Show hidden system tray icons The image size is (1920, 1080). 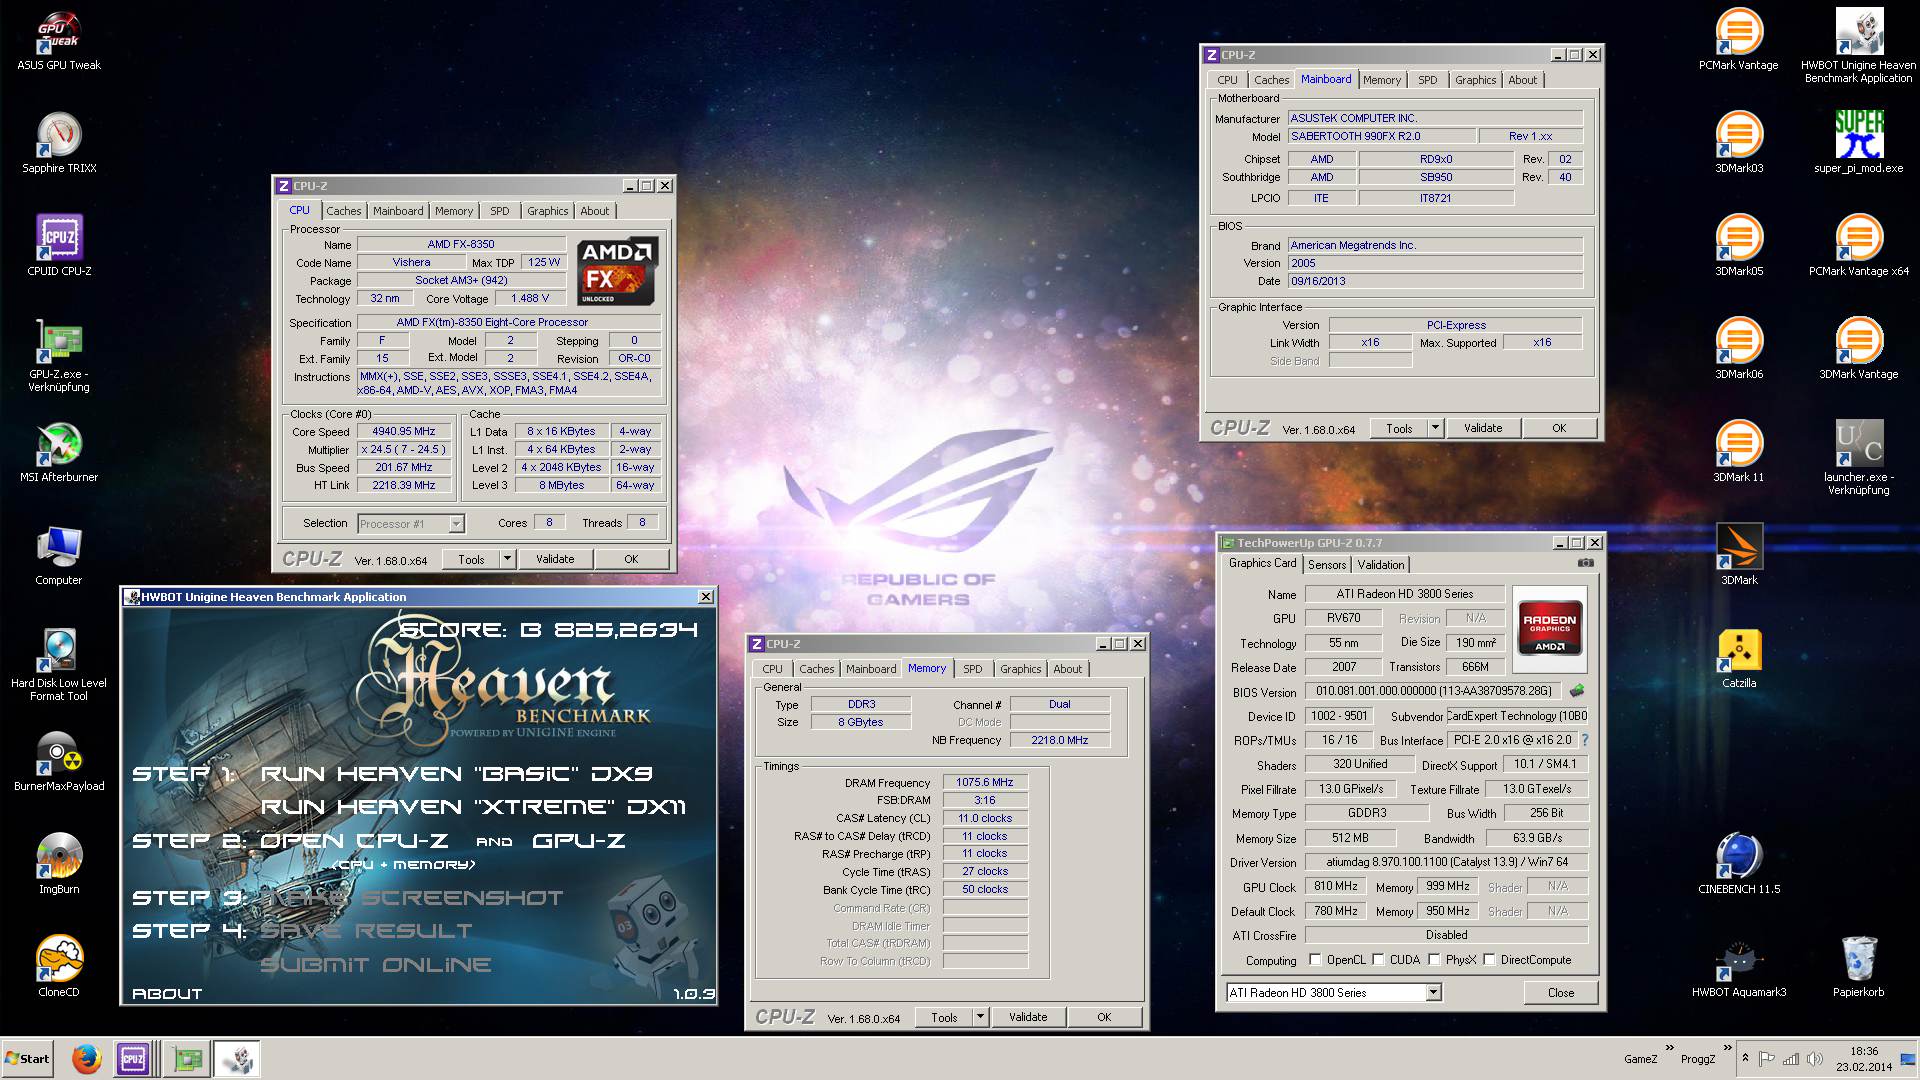click(x=1745, y=1058)
